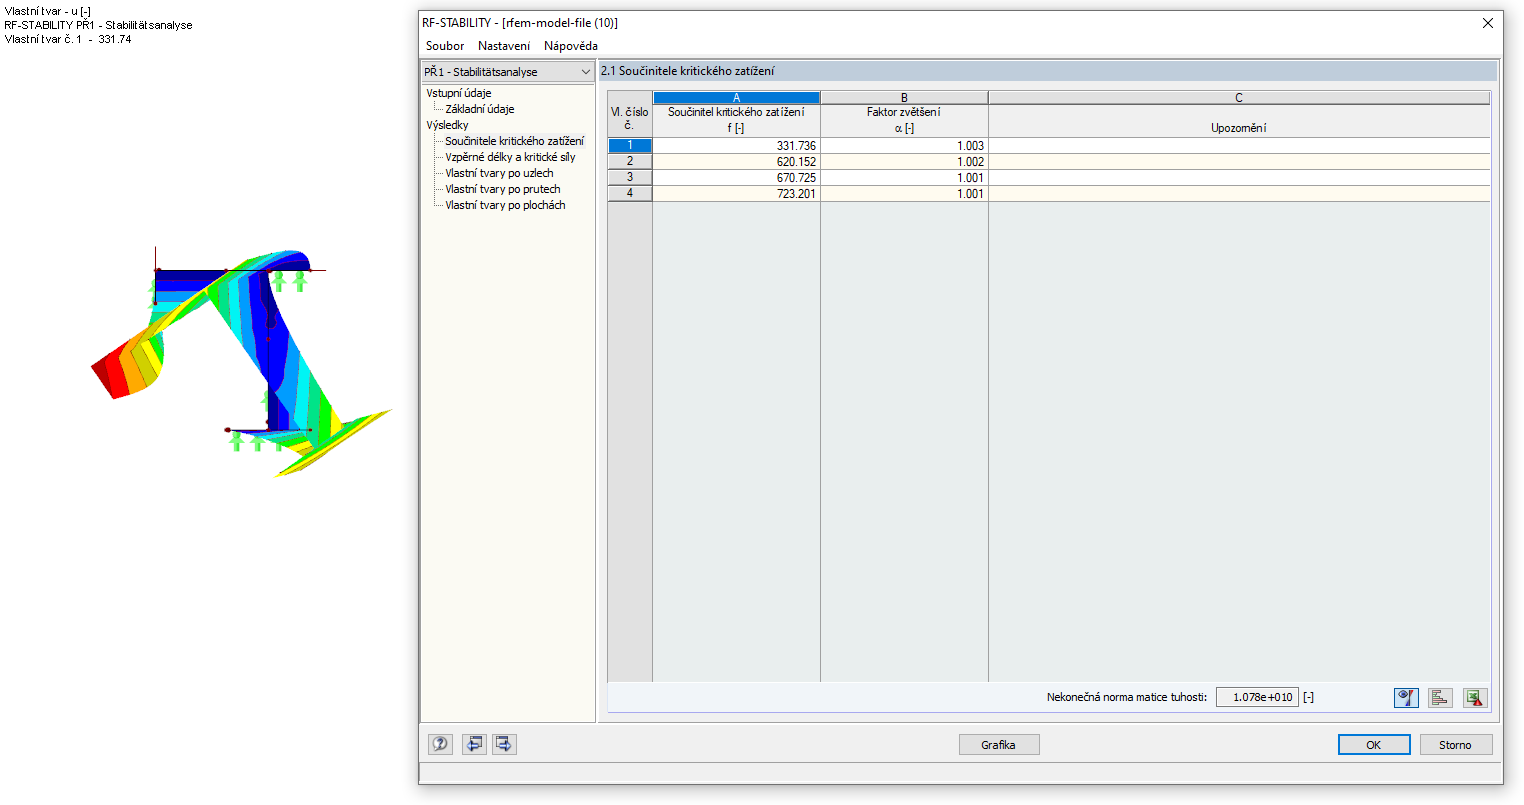The width and height of the screenshot is (1524, 805).
Task: Select column C header
Action: pos(1239,98)
